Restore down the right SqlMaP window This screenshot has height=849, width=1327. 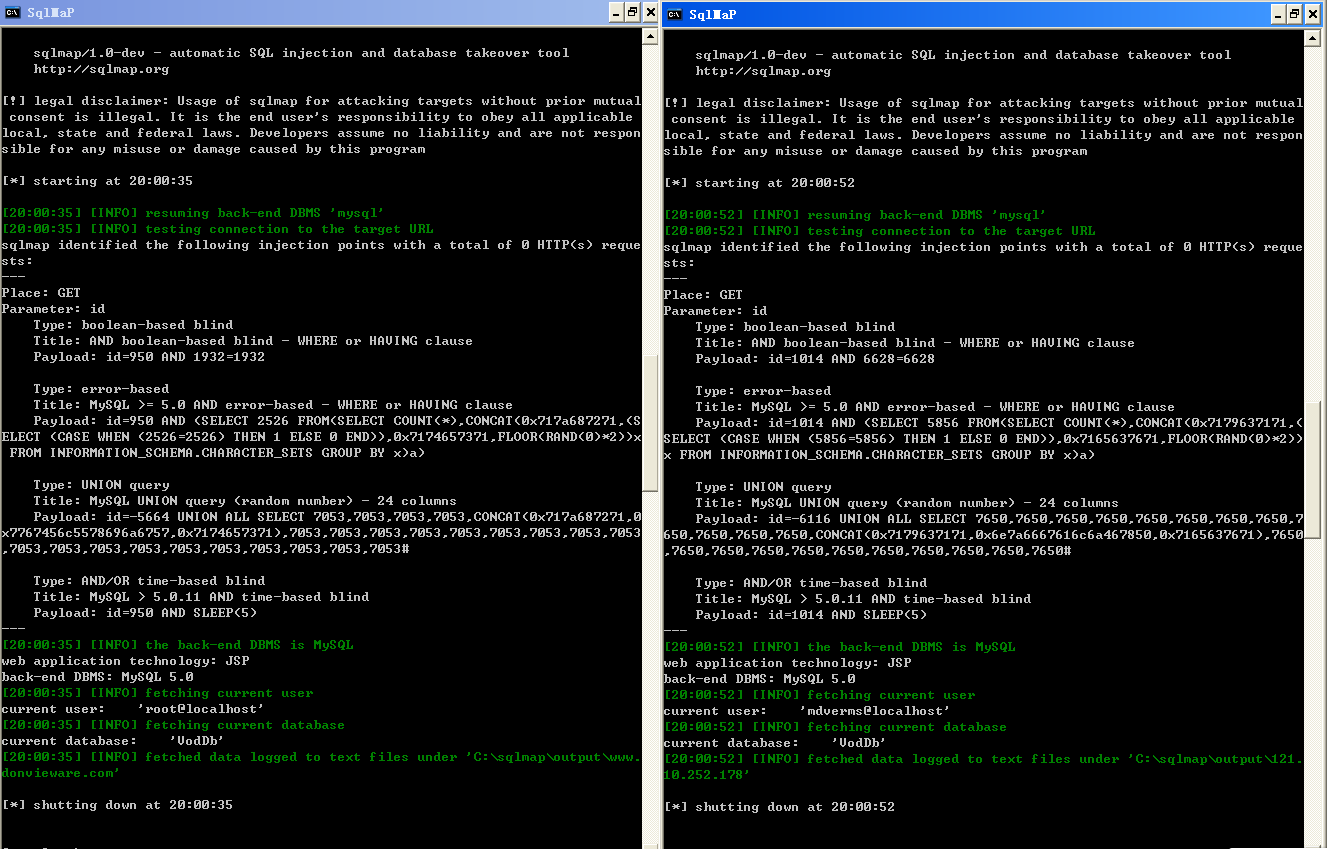[1295, 14]
